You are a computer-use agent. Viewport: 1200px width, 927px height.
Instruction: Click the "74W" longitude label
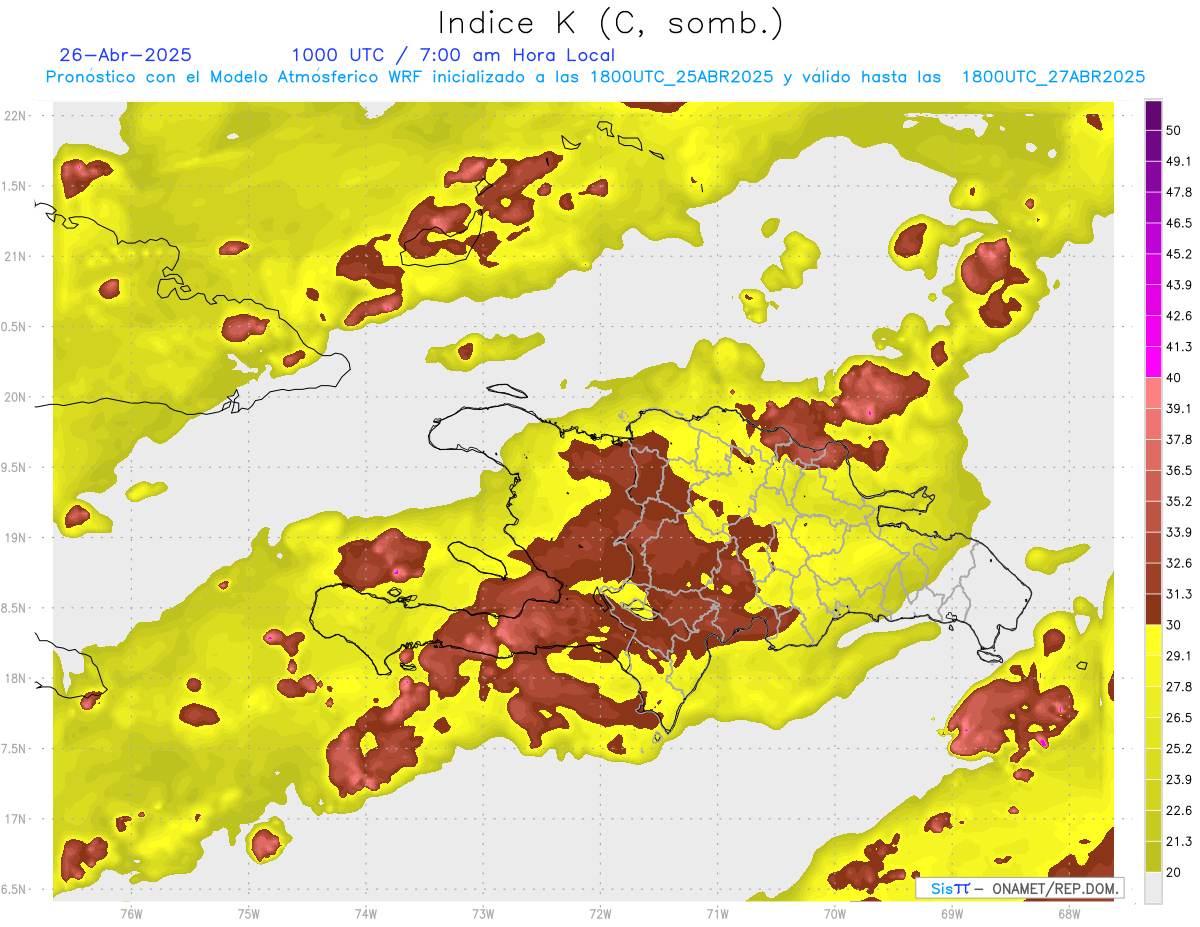point(365,913)
